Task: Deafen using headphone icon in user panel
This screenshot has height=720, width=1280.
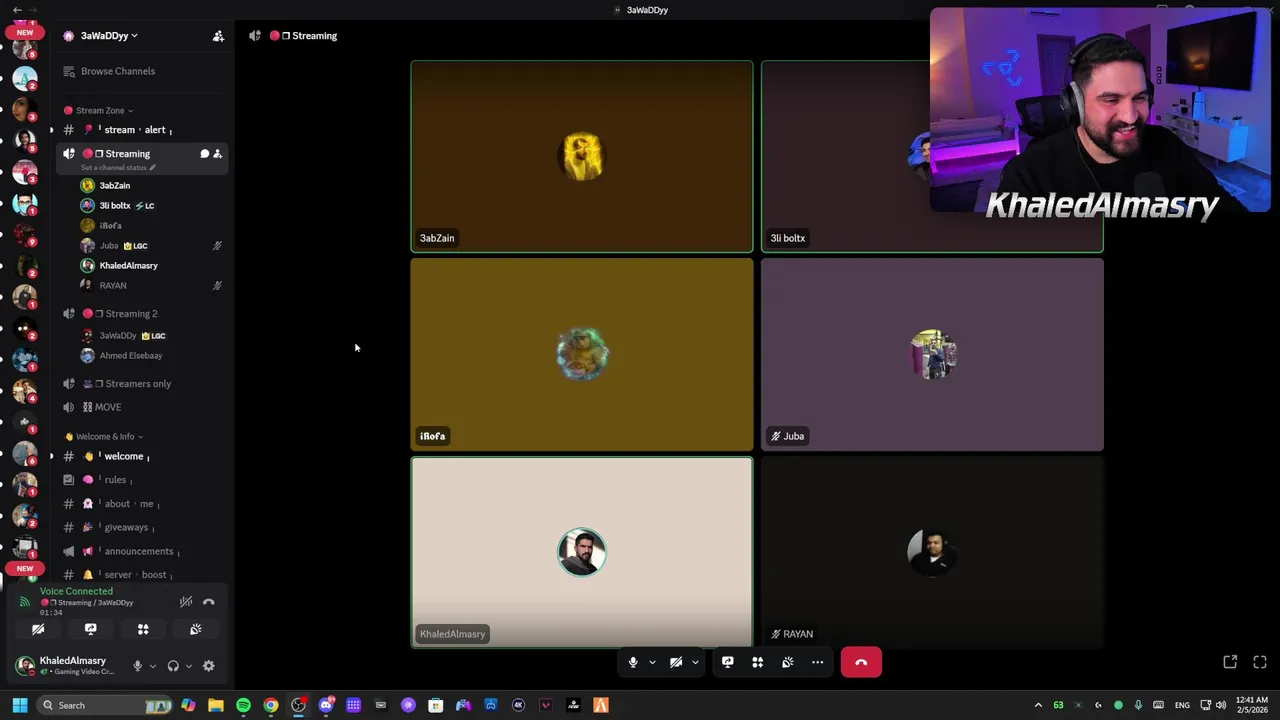Action: pos(173,666)
